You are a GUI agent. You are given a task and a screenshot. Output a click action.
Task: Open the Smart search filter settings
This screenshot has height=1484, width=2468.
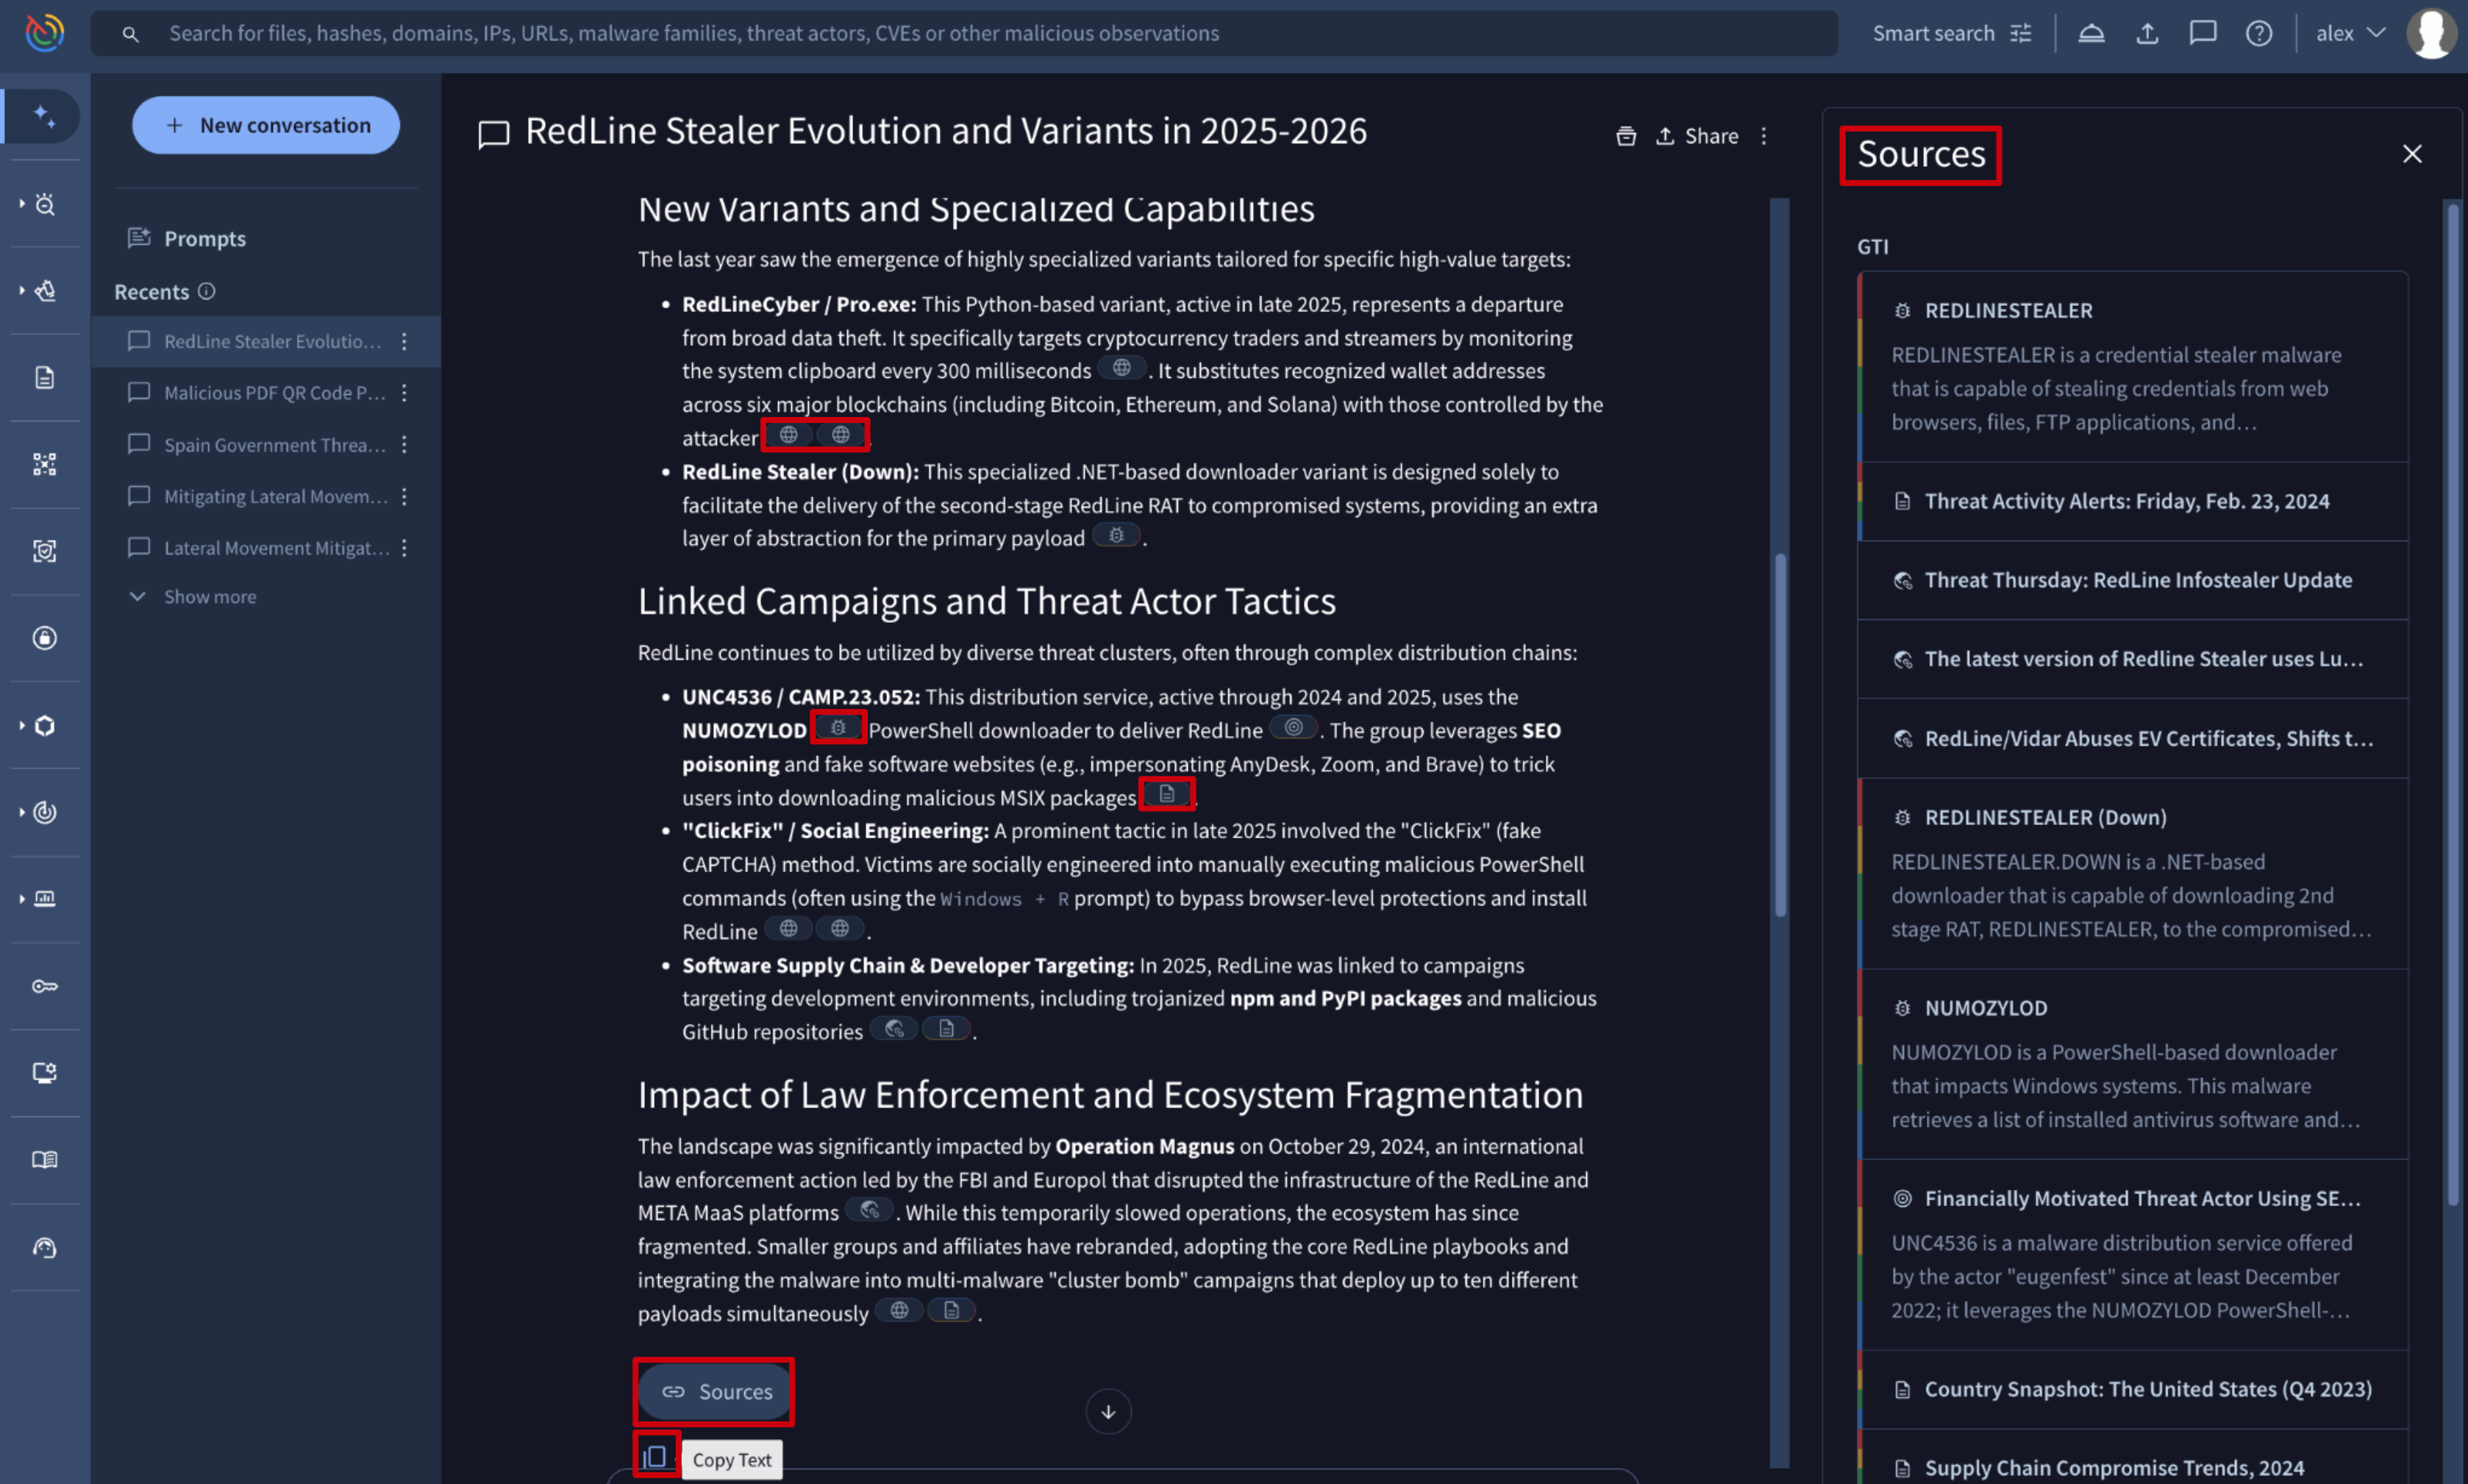point(2021,33)
